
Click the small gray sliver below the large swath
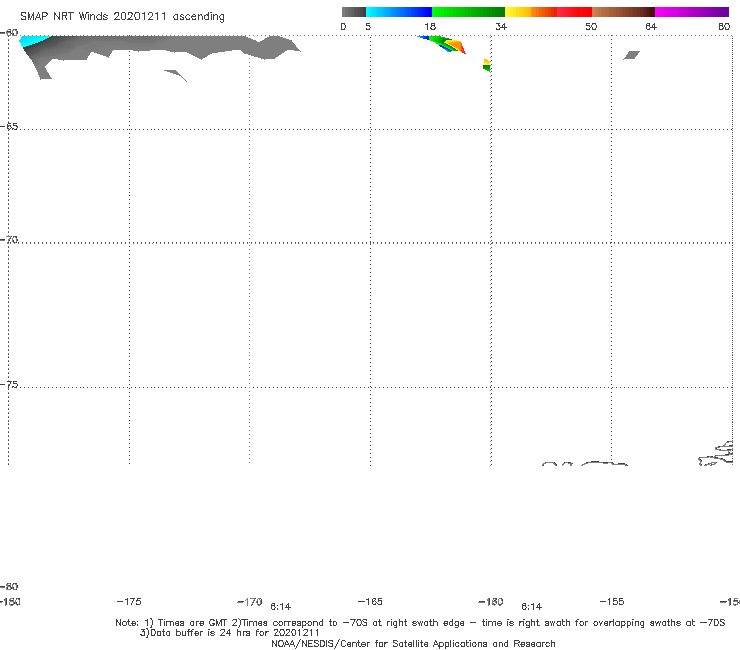(x=176, y=75)
